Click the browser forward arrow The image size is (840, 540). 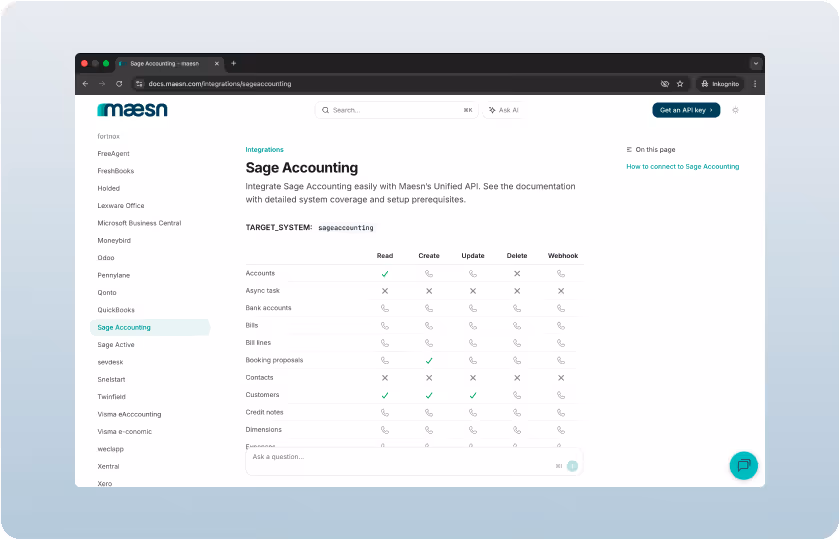point(102,84)
